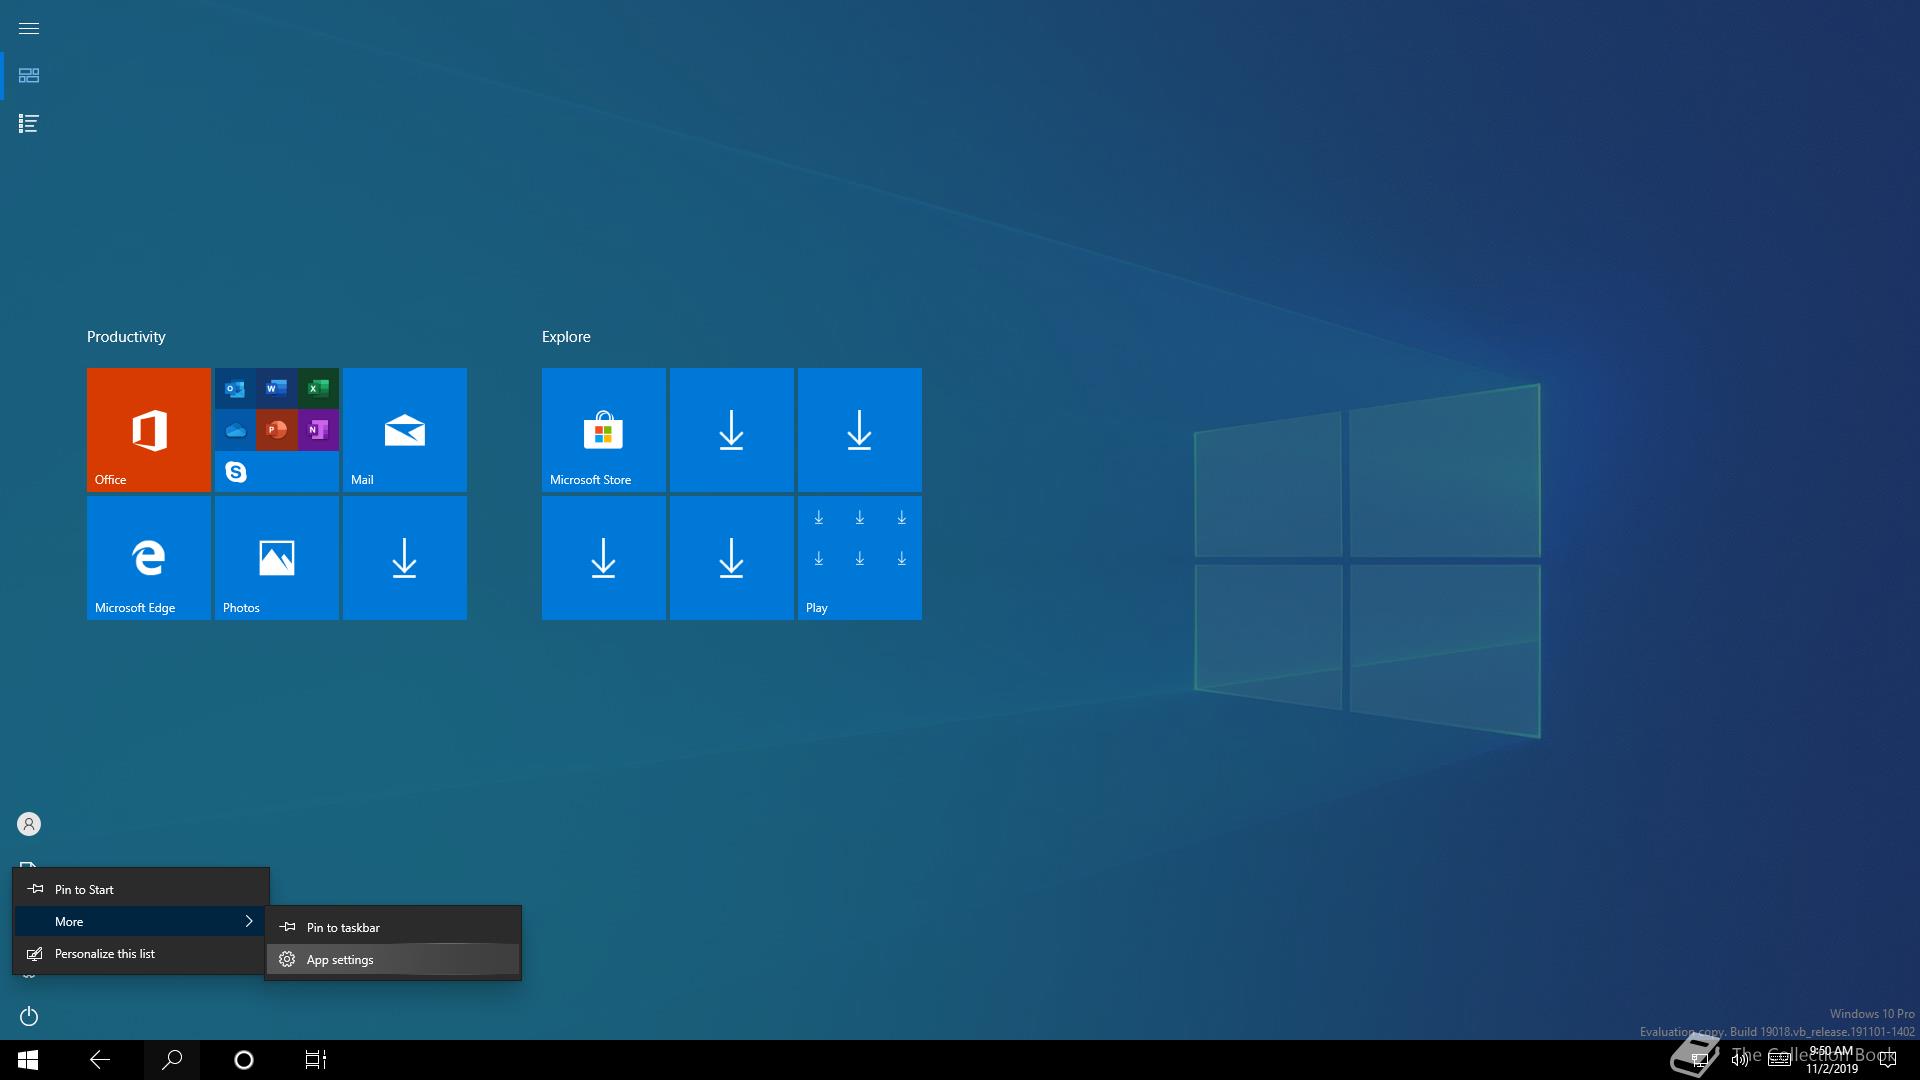Open the user account icon
This screenshot has width=1920, height=1080.
(29, 824)
